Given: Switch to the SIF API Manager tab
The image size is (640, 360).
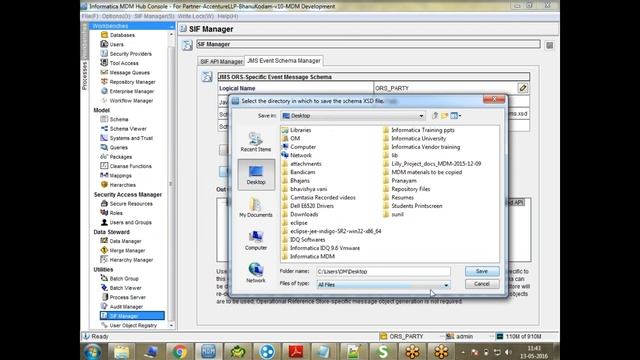Looking at the screenshot, I should click(221, 61).
